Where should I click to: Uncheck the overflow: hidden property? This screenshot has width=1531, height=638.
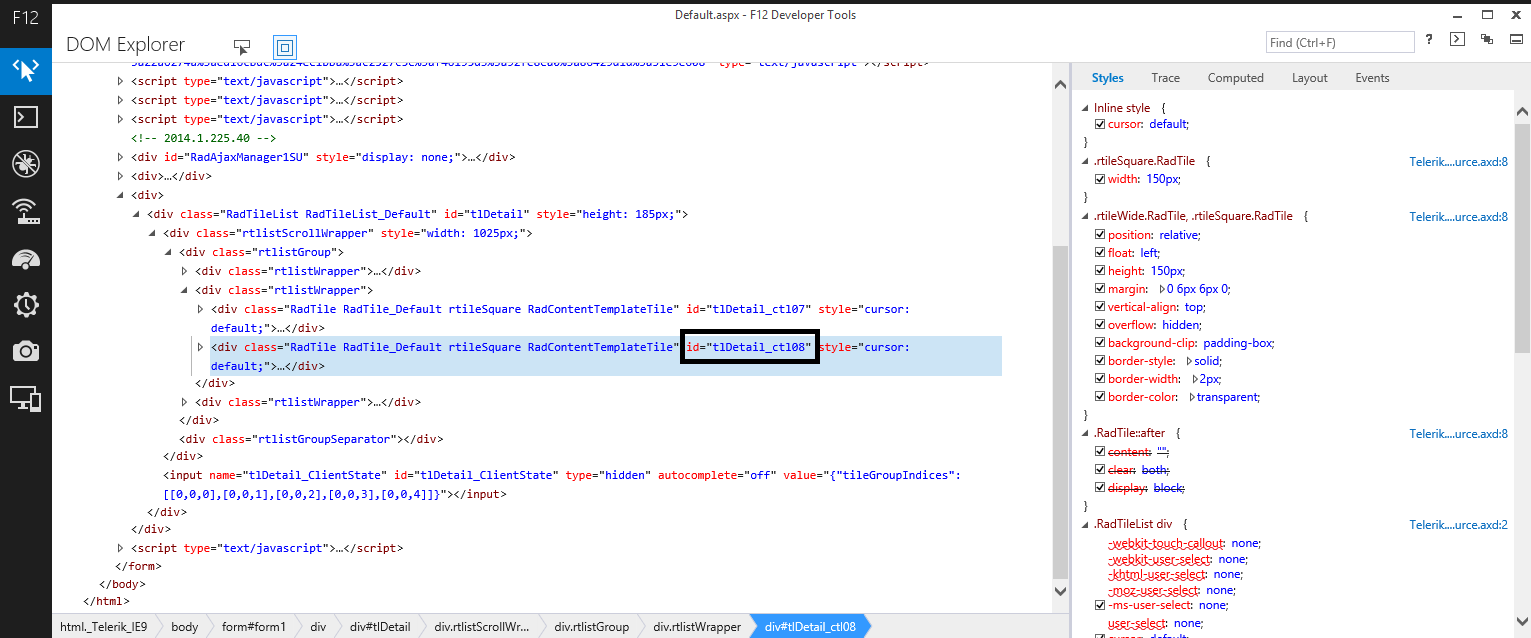(1100, 325)
